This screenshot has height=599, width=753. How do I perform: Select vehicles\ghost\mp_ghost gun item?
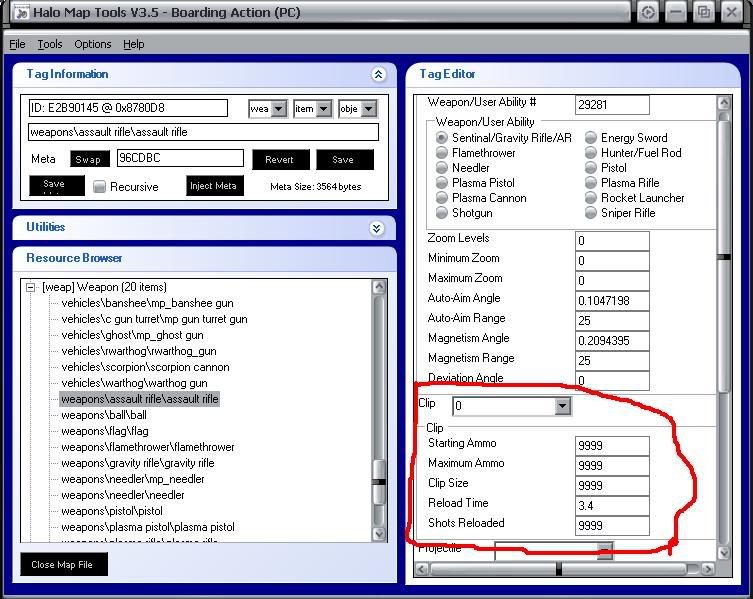pos(133,335)
